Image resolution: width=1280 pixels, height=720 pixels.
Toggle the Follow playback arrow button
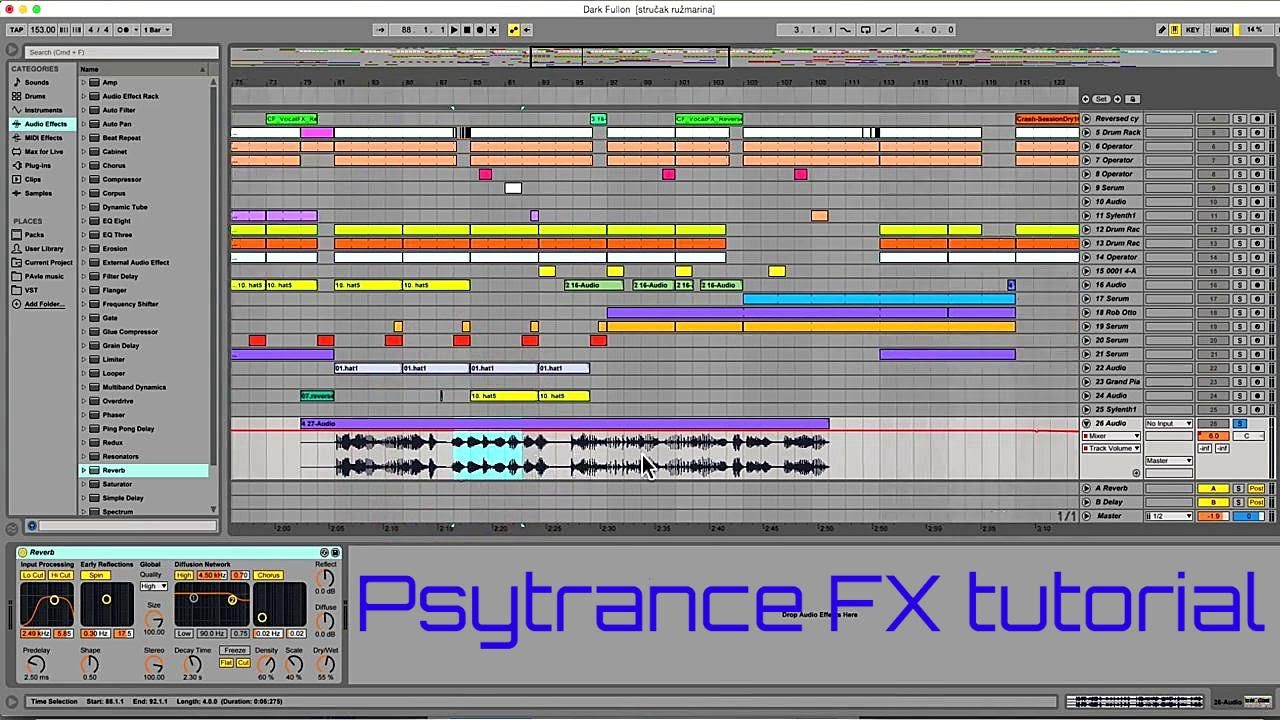(x=380, y=30)
